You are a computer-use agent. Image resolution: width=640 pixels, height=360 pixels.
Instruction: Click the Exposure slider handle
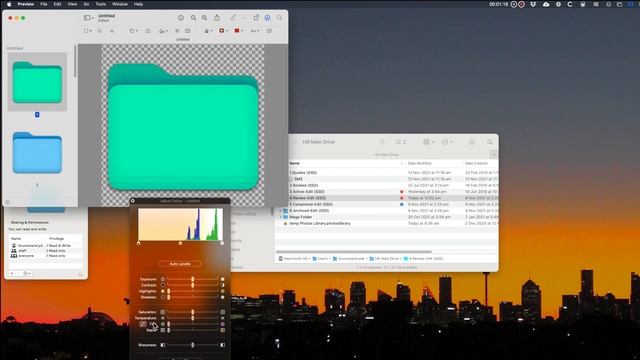(x=193, y=279)
